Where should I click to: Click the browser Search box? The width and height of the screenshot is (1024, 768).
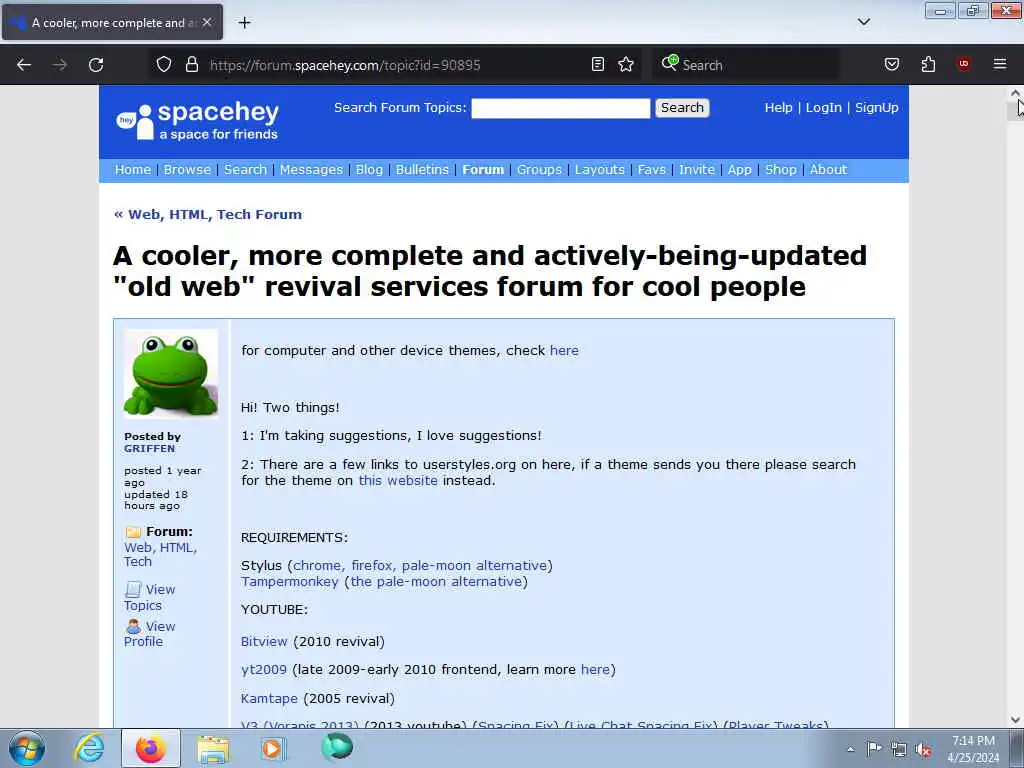click(746, 65)
